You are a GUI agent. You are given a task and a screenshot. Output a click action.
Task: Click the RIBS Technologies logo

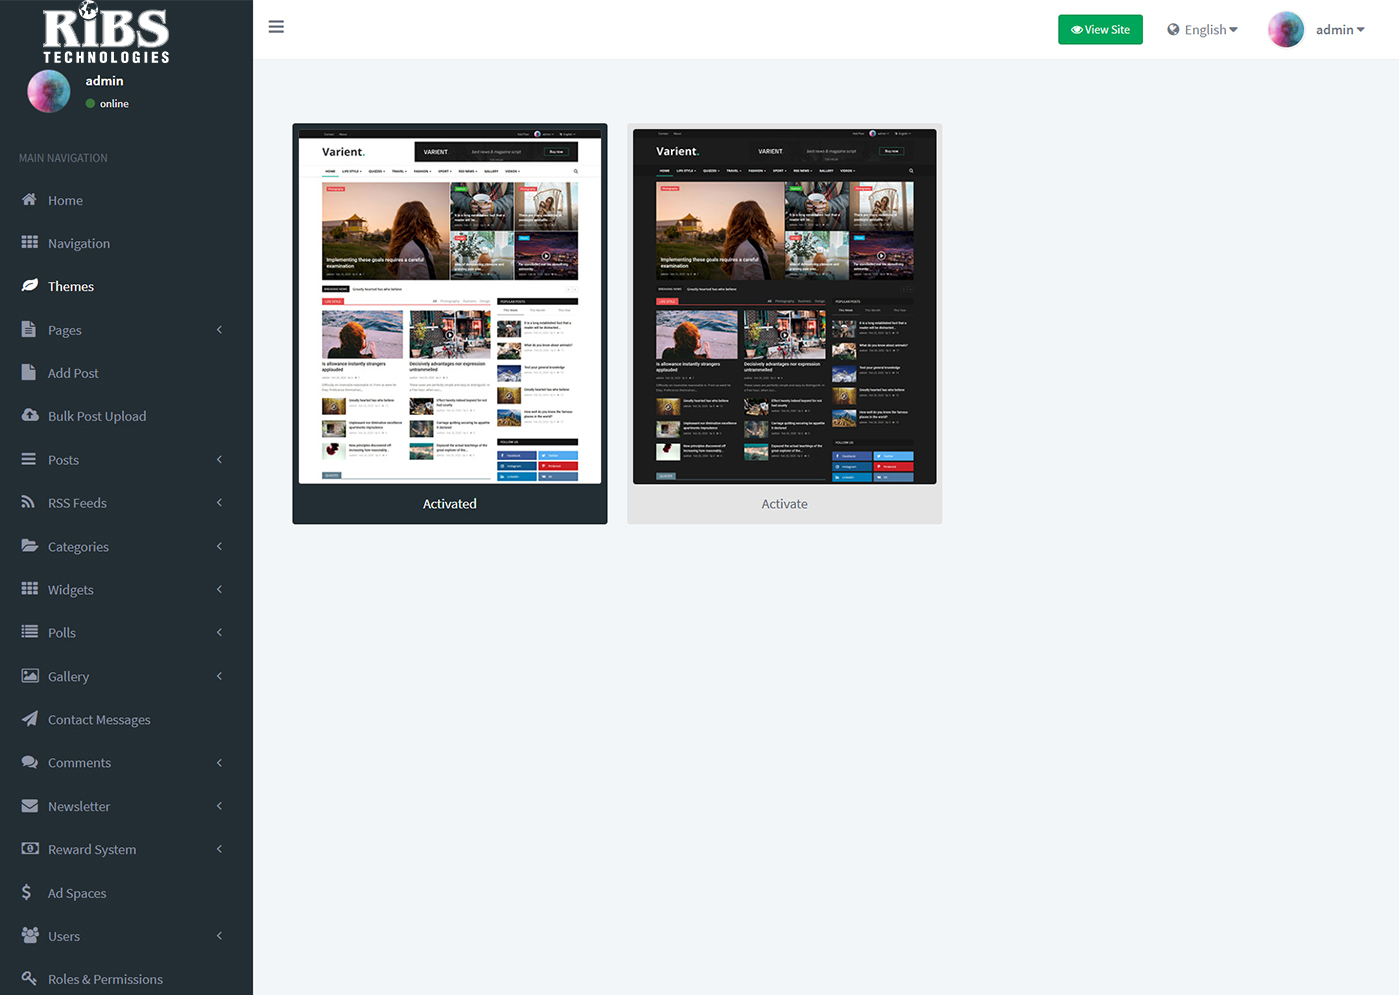pos(106,35)
